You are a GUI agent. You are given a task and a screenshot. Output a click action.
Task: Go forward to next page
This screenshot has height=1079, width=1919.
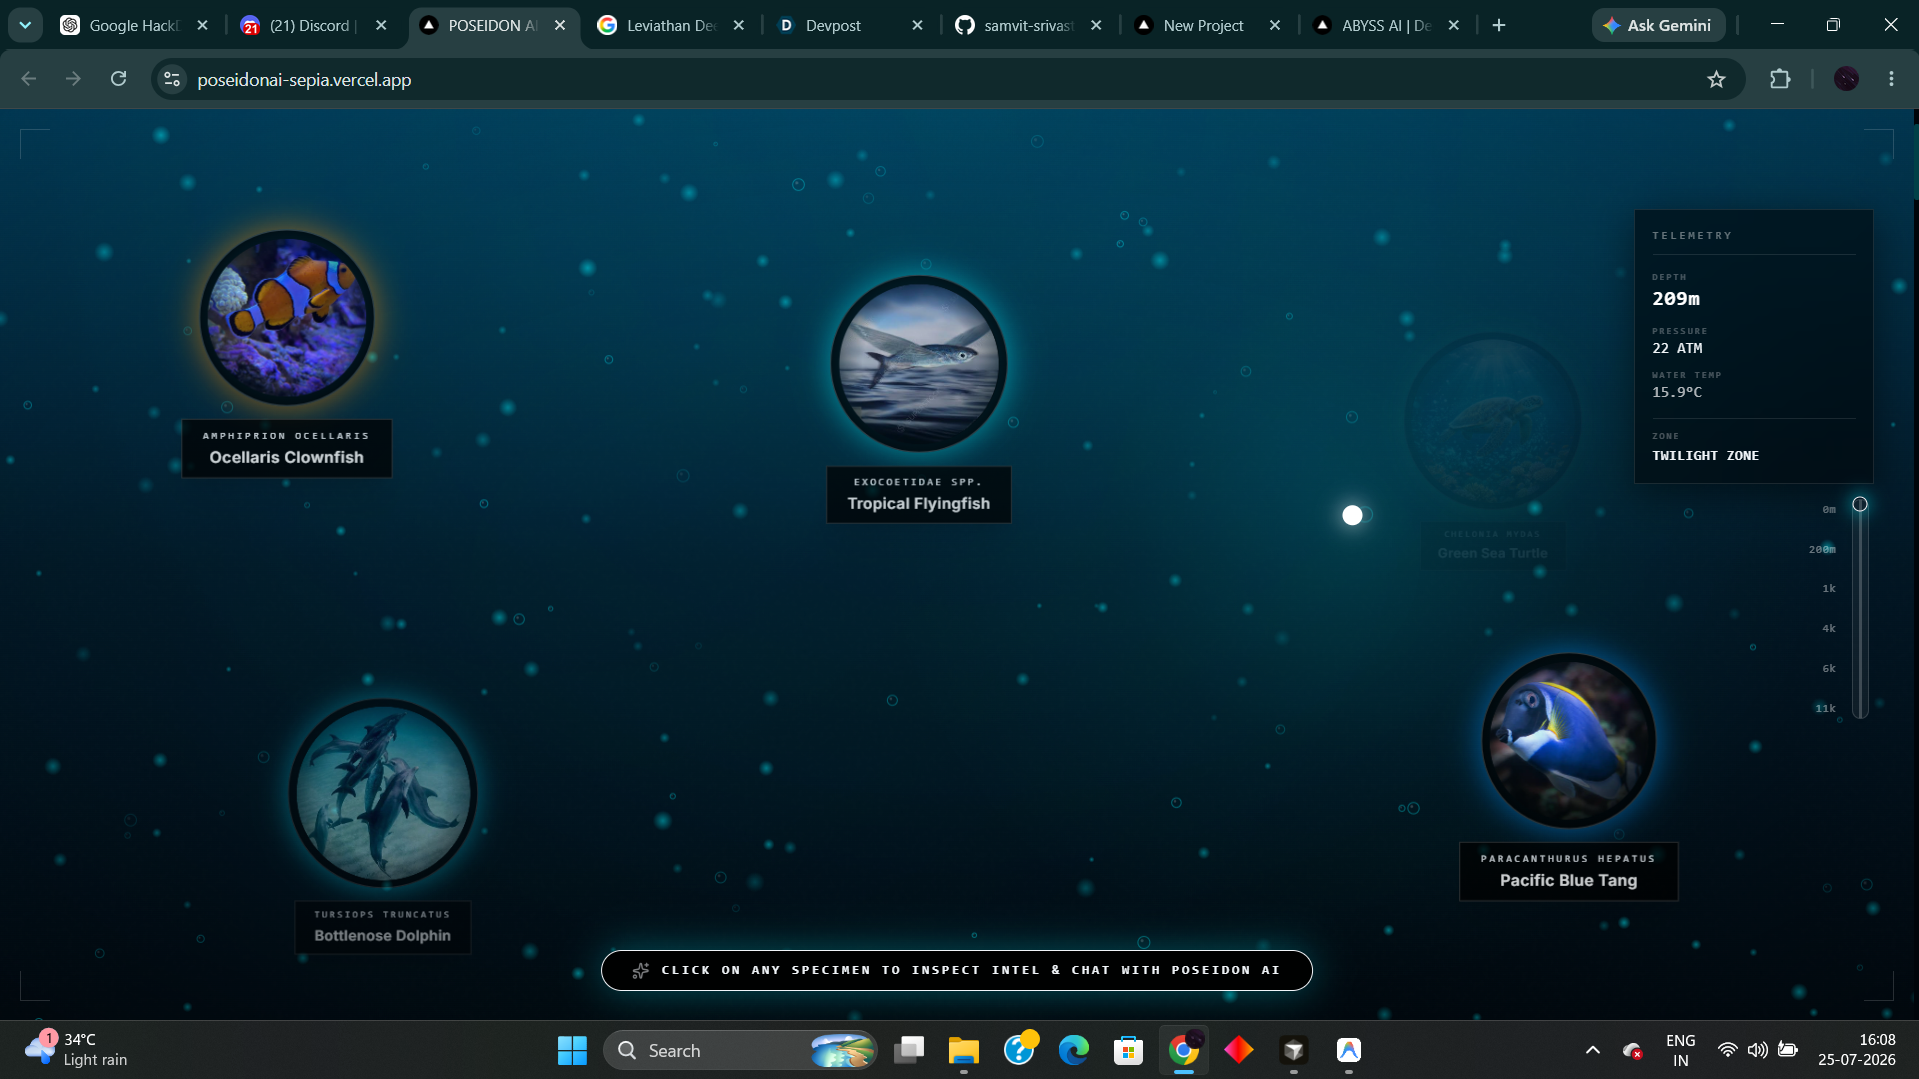73,79
